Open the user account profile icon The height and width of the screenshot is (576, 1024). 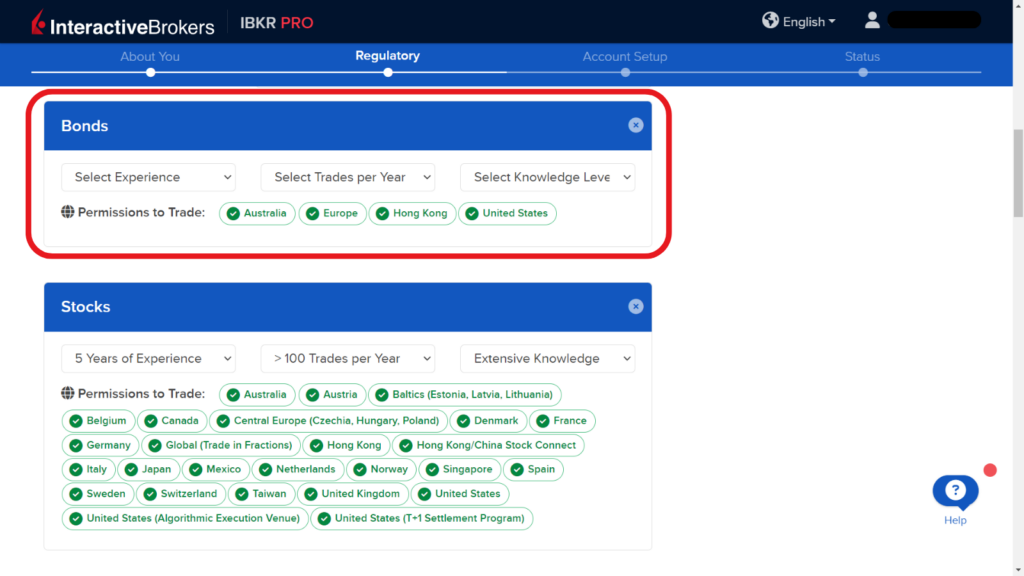(x=872, y=20)
